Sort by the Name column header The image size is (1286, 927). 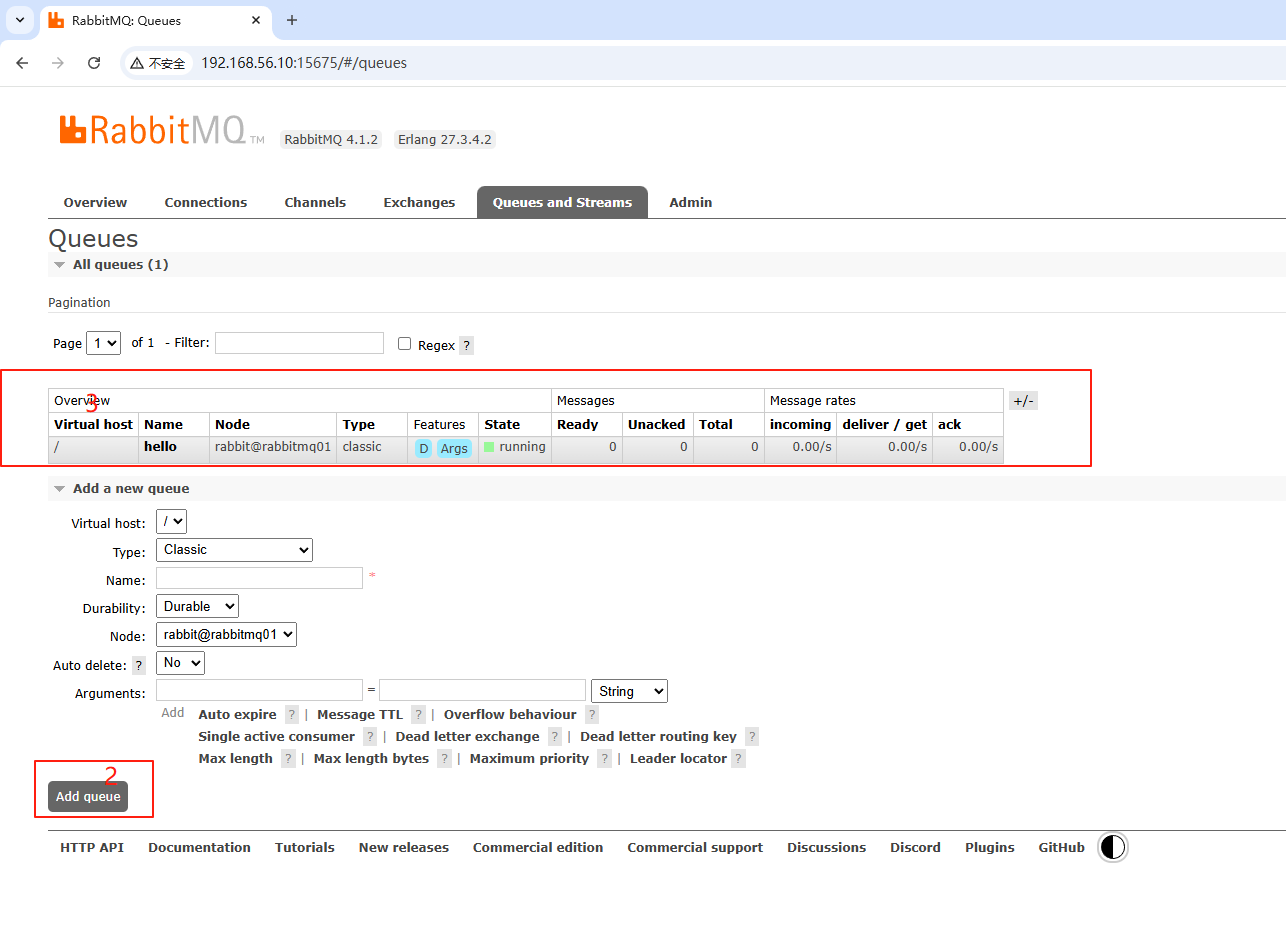pyautogui.click(x=163, y=425)
